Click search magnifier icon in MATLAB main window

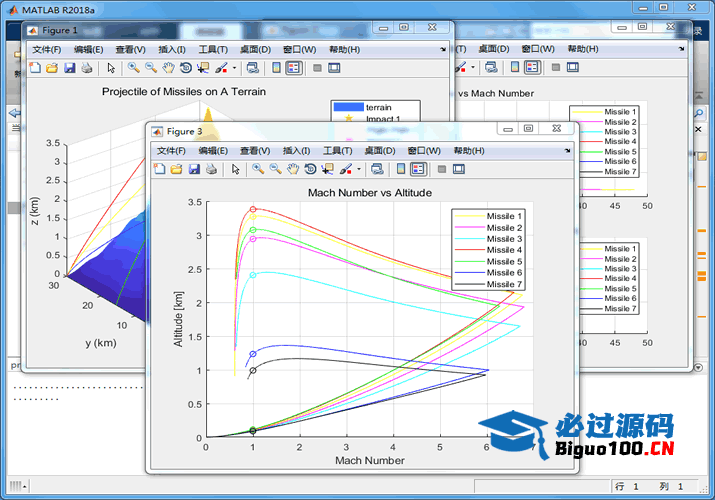pos(699,113)
